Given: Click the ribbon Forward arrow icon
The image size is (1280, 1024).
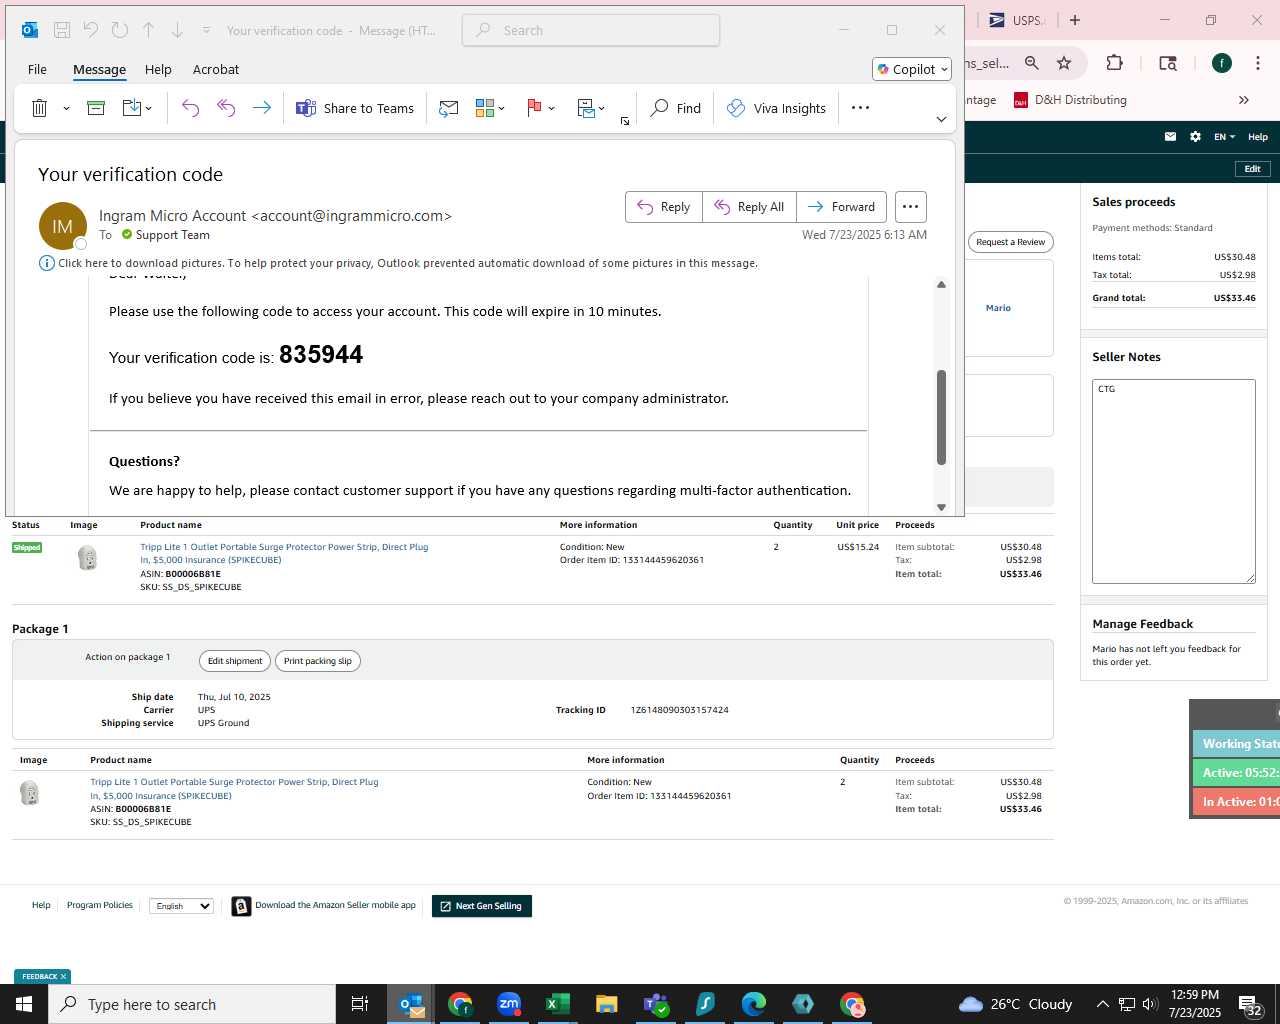Looking at the screenshot, I should [x=262, y=108].
